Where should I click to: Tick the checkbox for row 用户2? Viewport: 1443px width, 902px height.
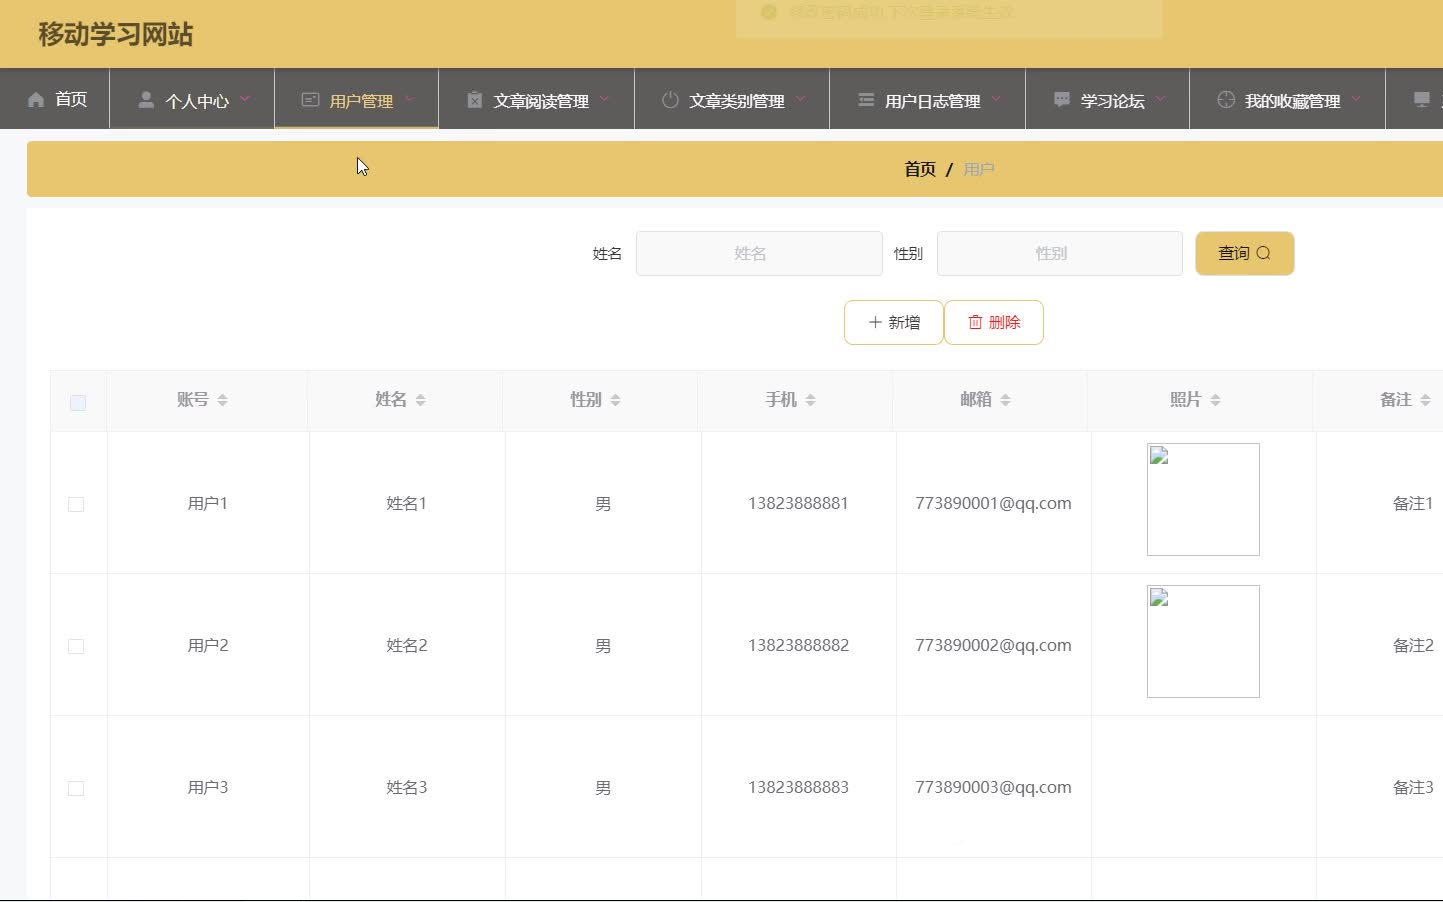click(x=76, y=646)
